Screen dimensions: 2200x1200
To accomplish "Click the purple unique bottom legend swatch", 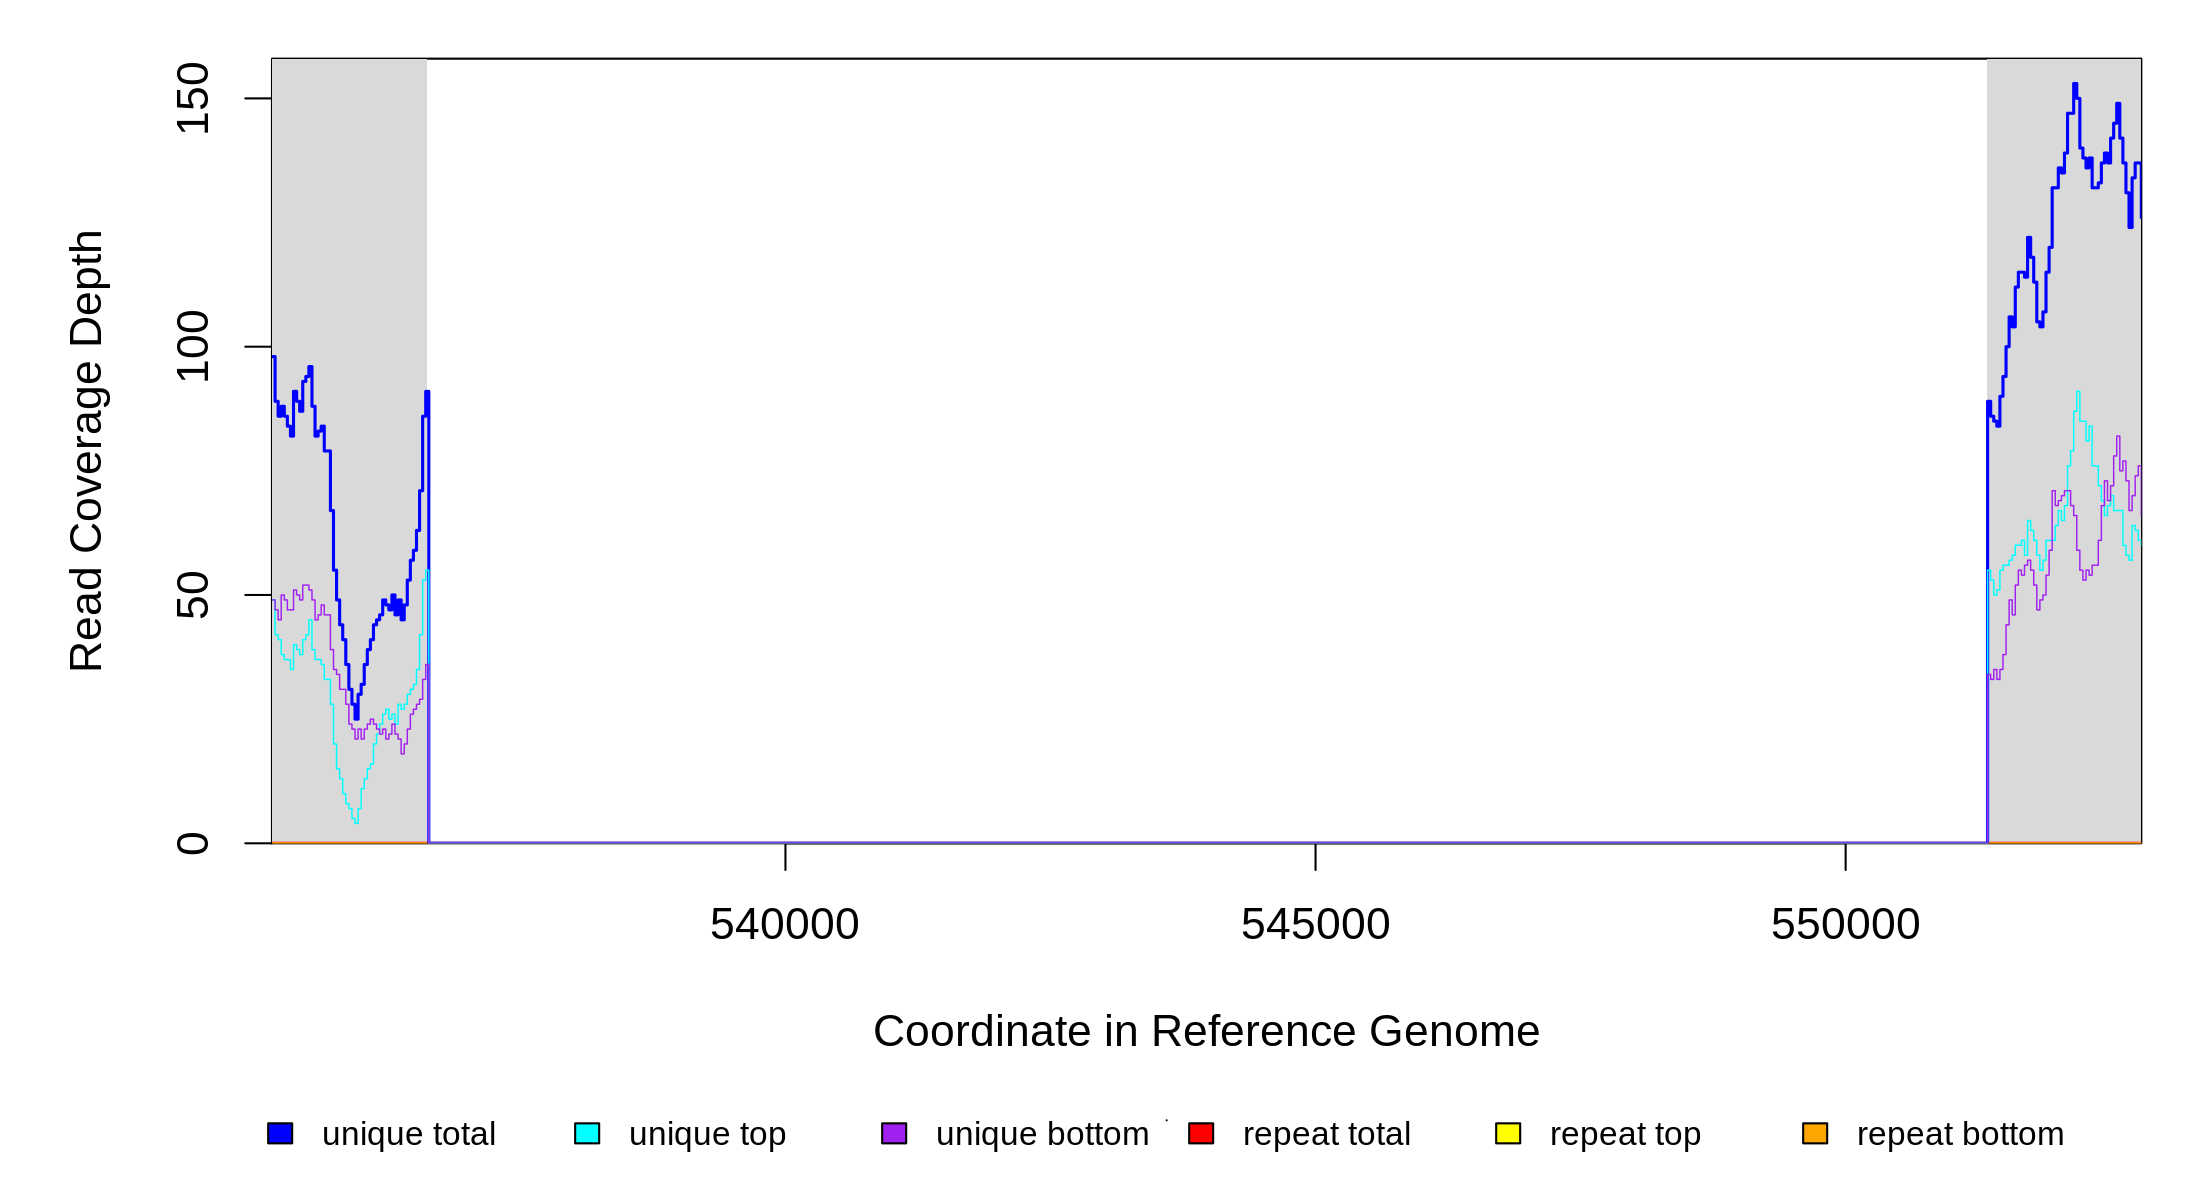I will 894,1133.
